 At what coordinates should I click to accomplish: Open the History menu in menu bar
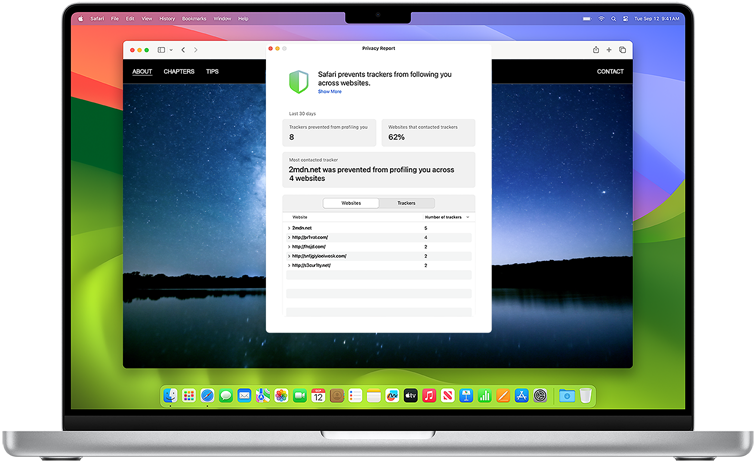pos(167,18)
